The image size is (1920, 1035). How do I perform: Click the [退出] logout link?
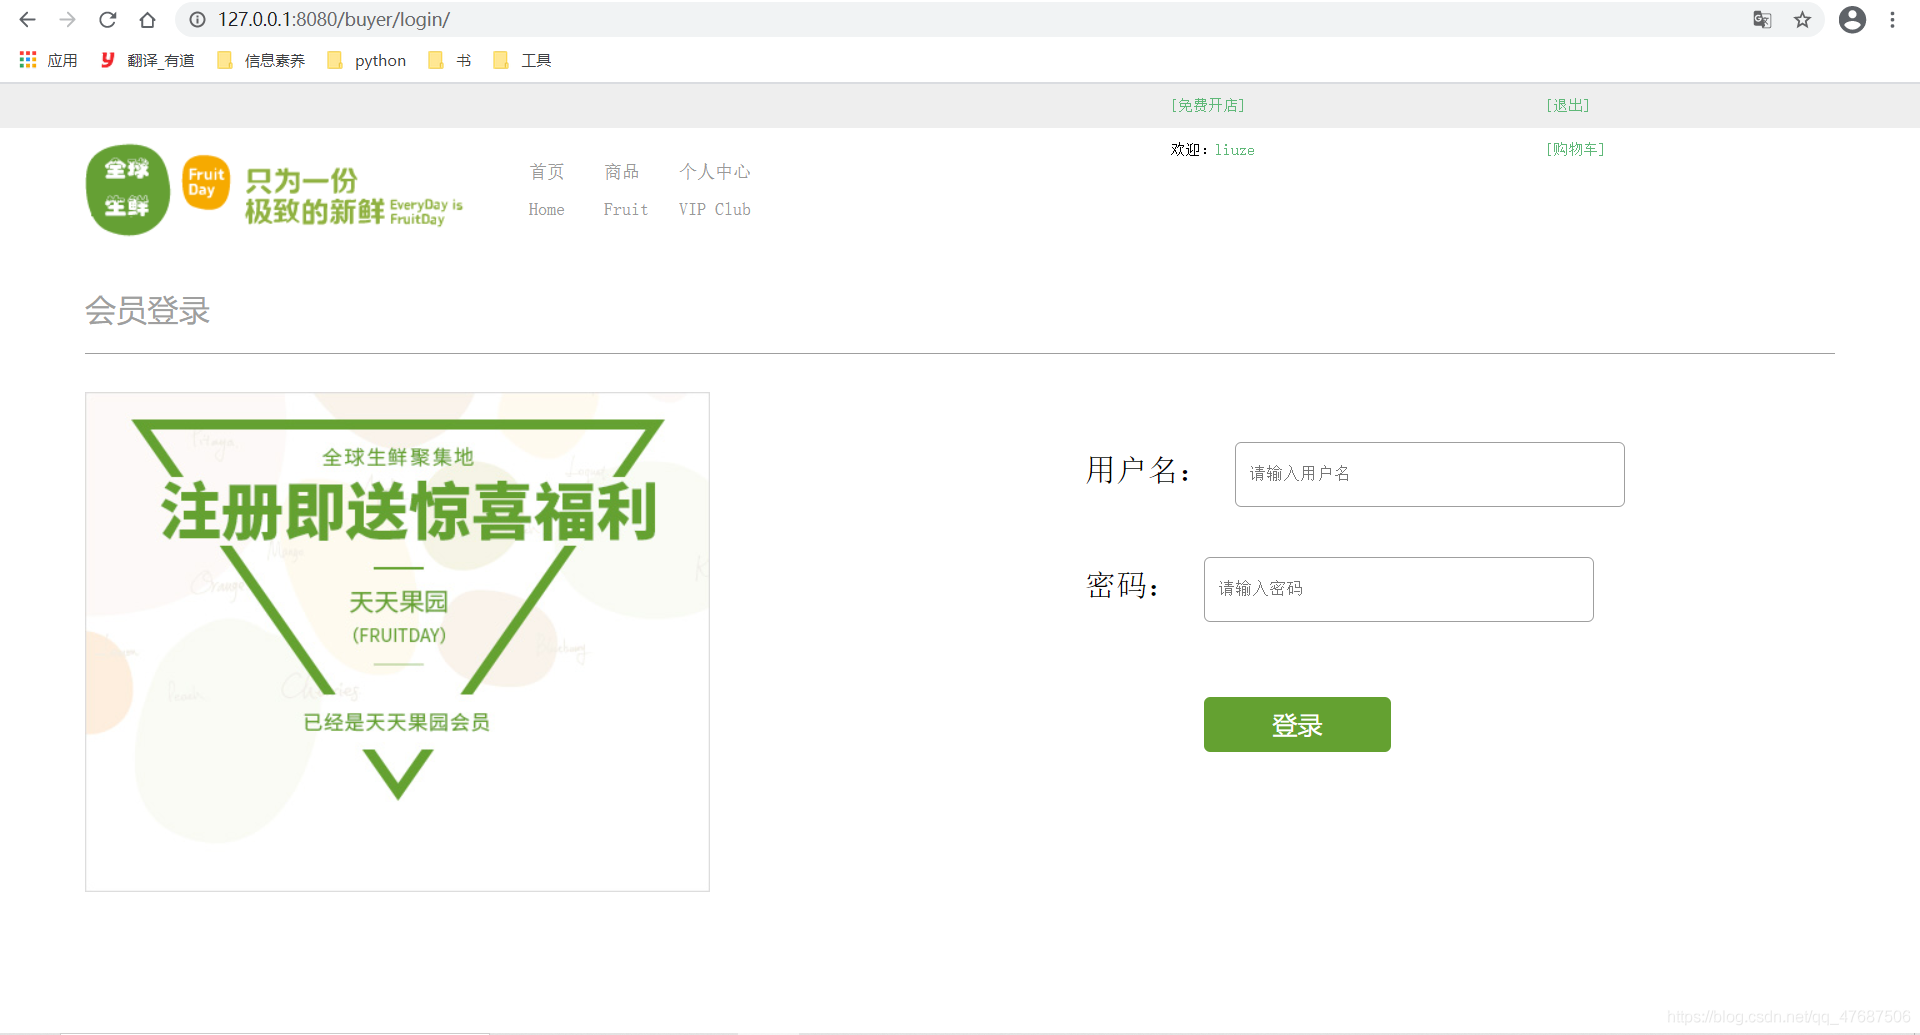[1568, 105]
